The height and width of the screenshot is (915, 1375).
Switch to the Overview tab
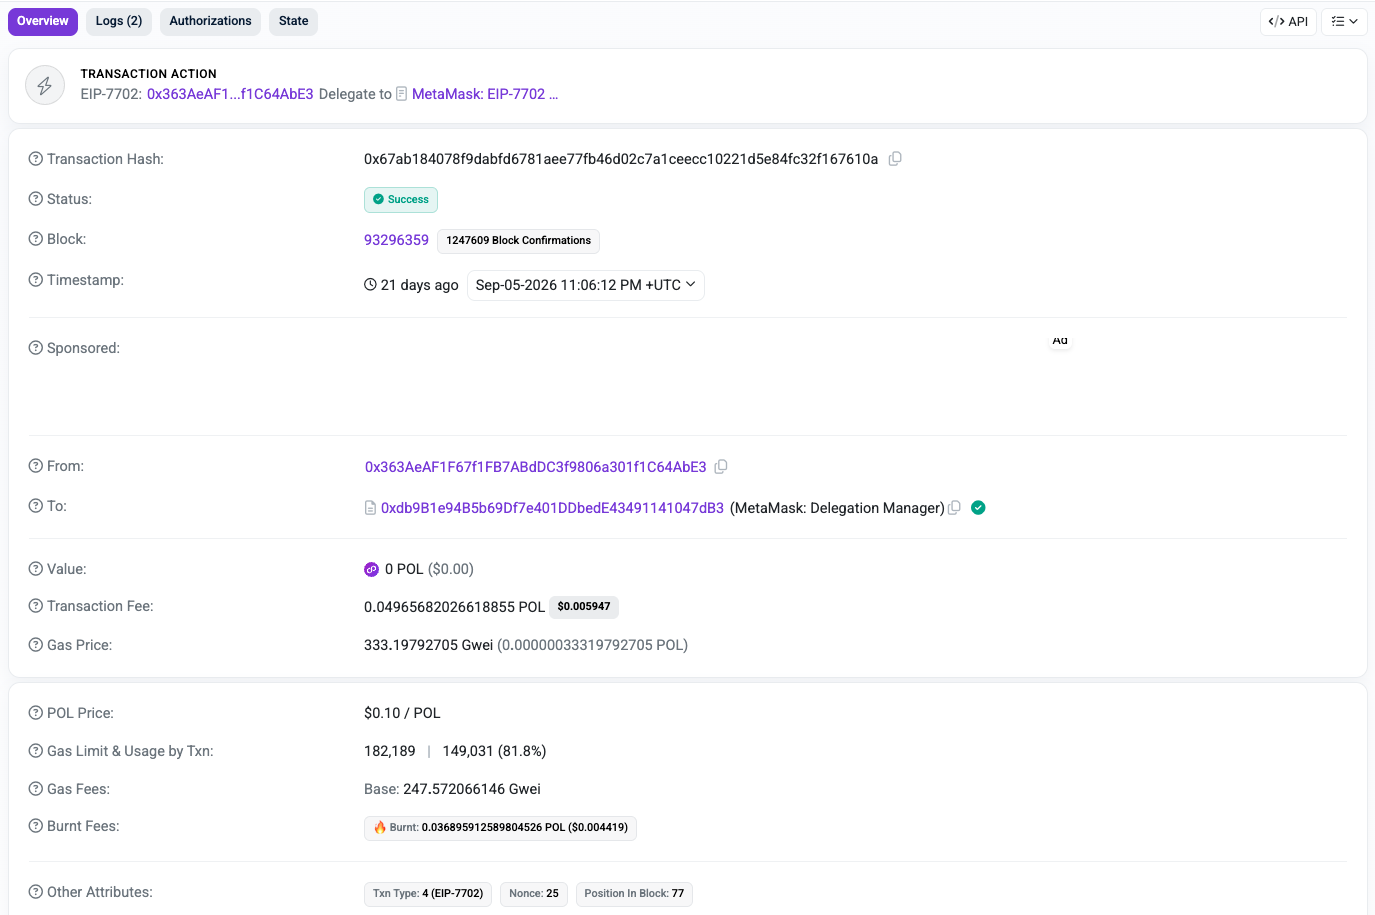(43, 21)
